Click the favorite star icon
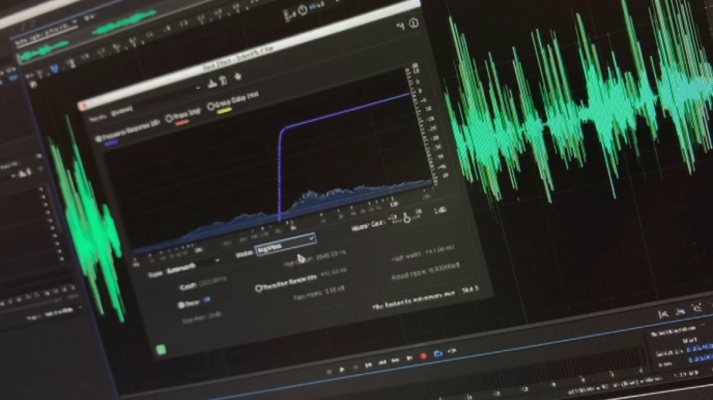The width and height of the screenshot is (713, 400). coord(237,76)
